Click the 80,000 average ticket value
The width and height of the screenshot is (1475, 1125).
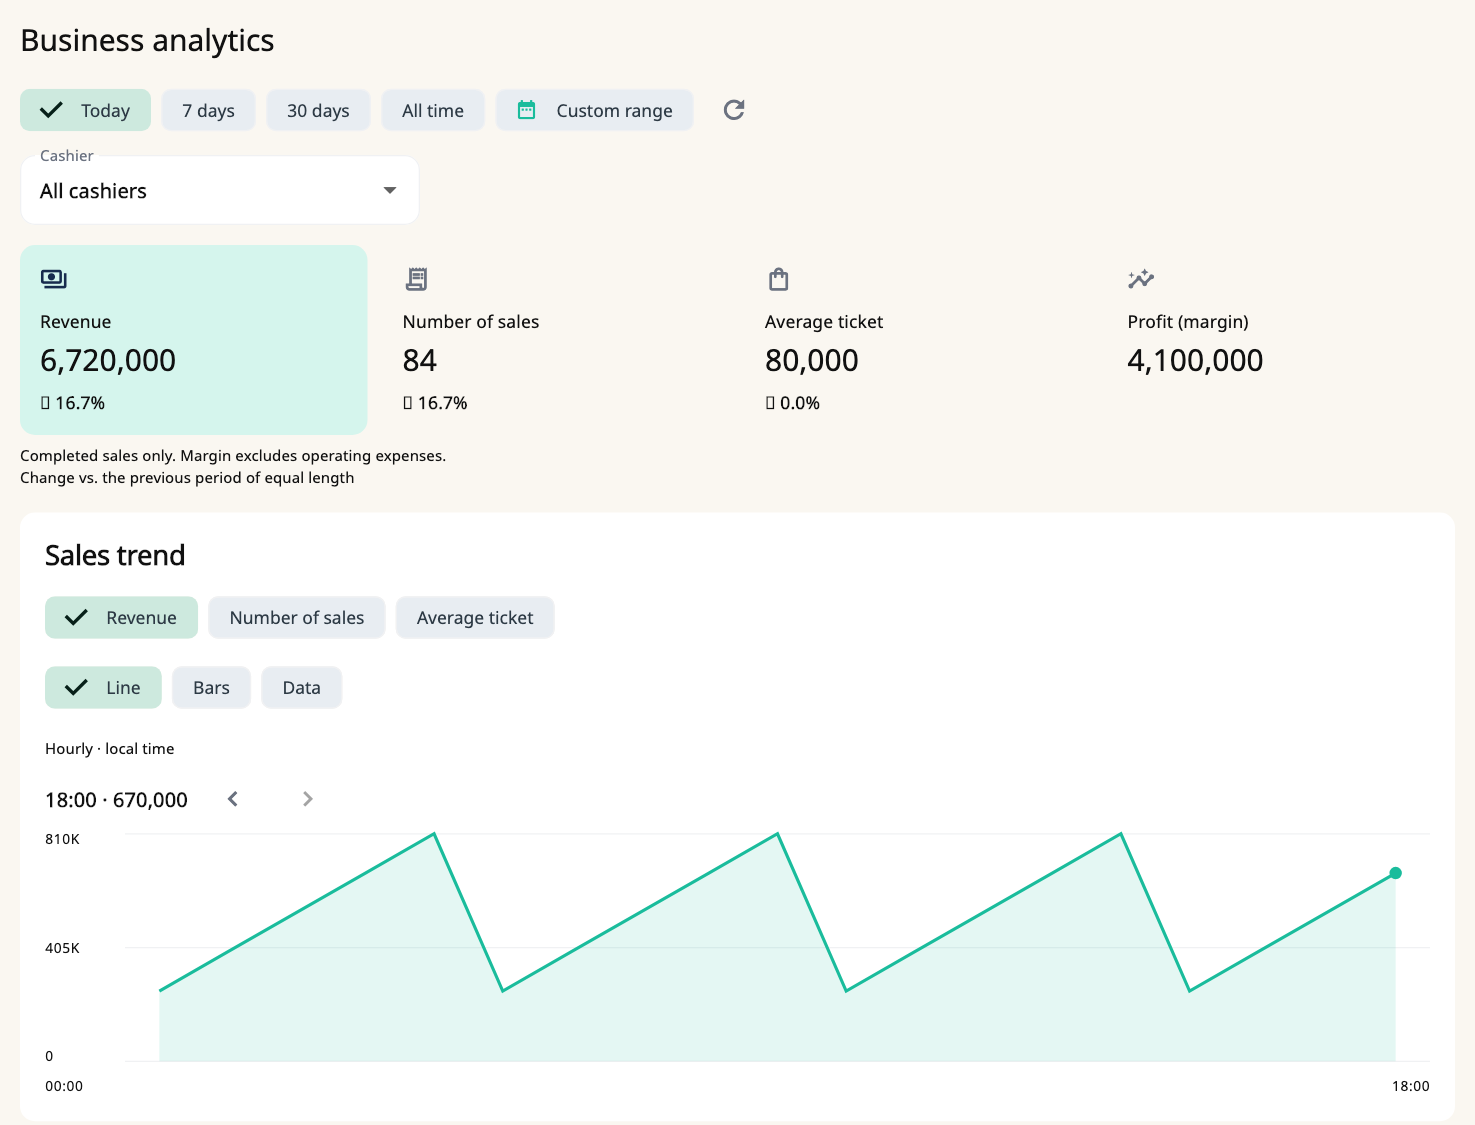coord(811,360)
